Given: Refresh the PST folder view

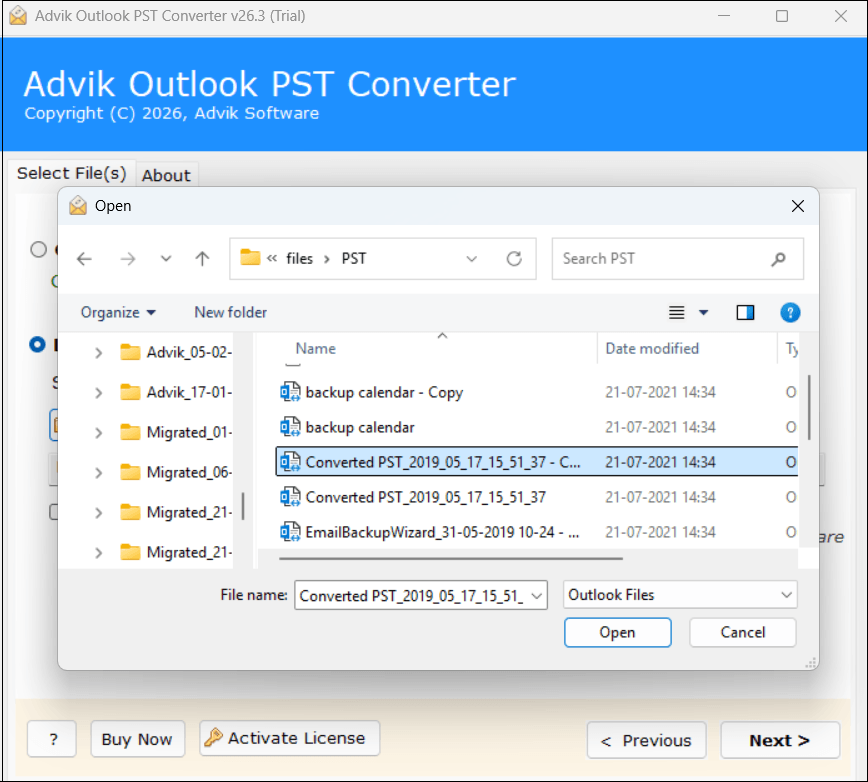Looking at the screenshot, I should (x=514, y=258).
